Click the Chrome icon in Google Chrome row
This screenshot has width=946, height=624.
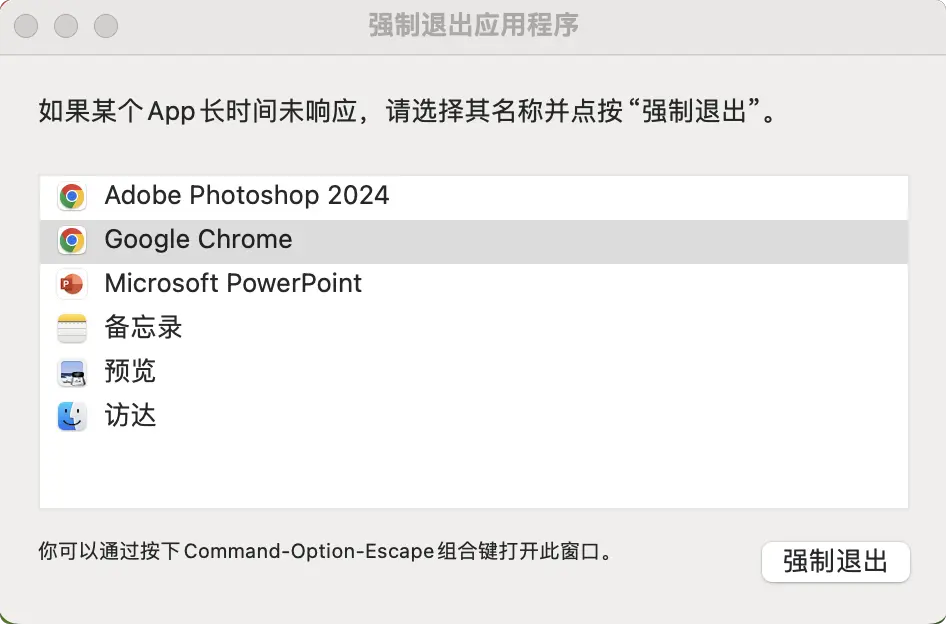[x=71, y=240]
